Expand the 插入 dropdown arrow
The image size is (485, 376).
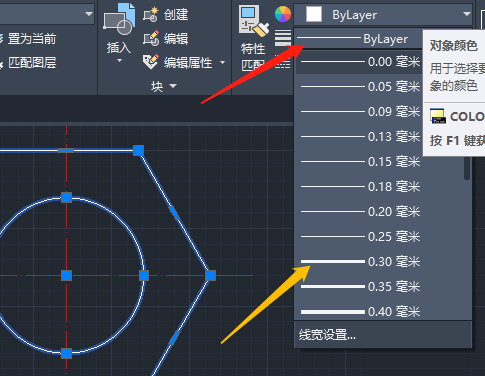119,61
